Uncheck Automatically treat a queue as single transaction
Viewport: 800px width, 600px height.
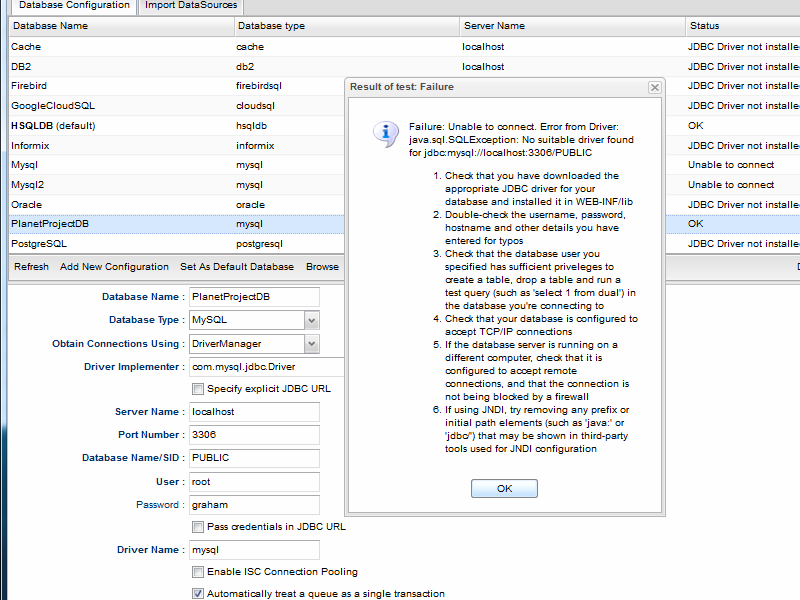(198, 594)
